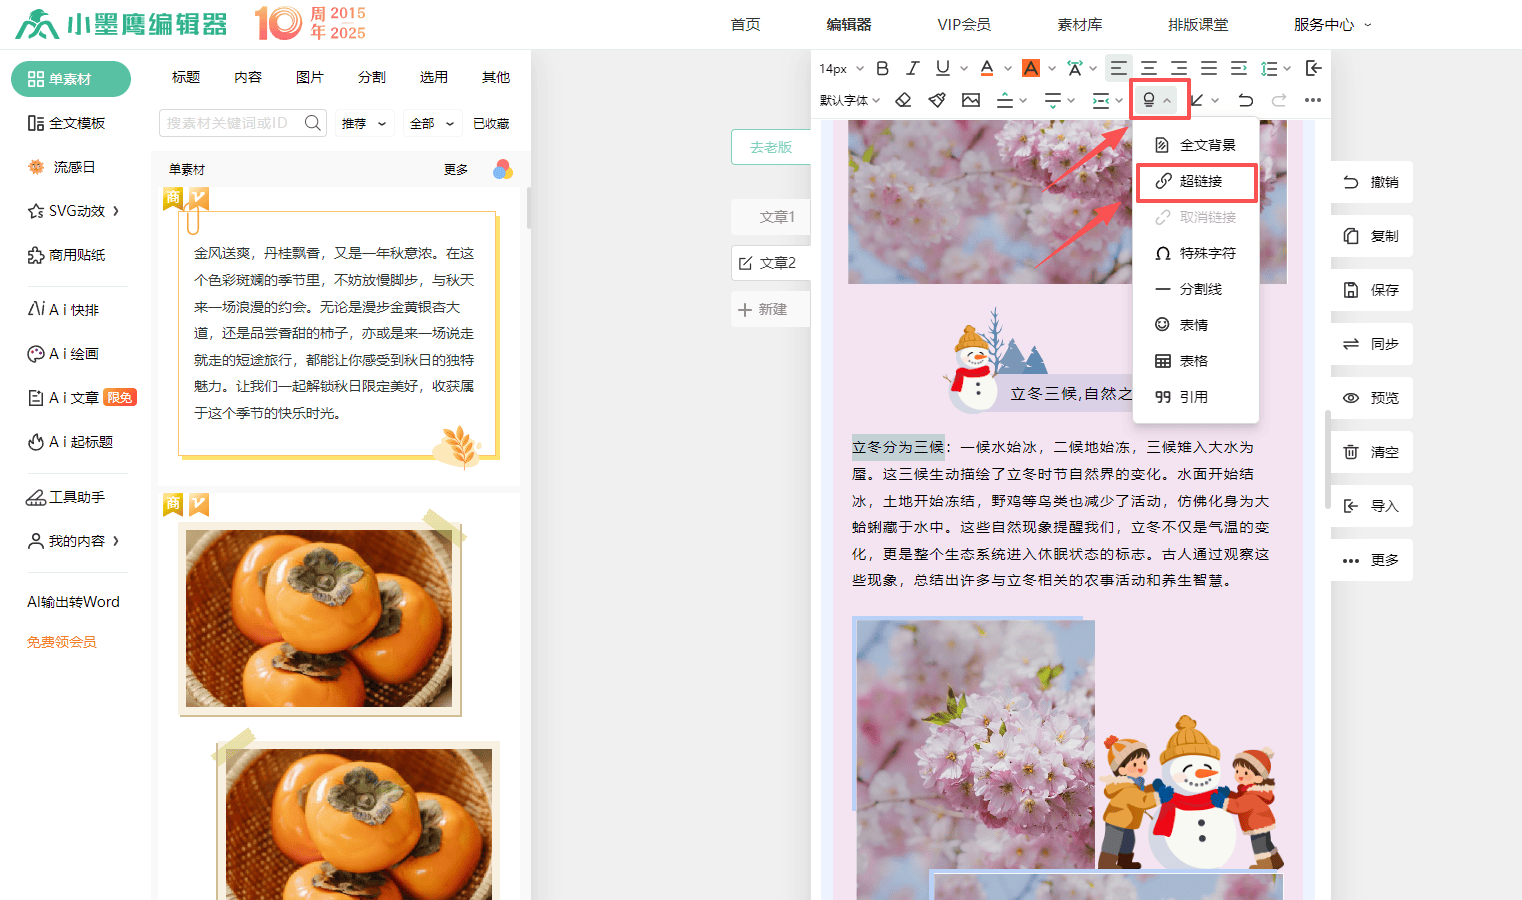Click the 去老版 button

coord(771,147)
